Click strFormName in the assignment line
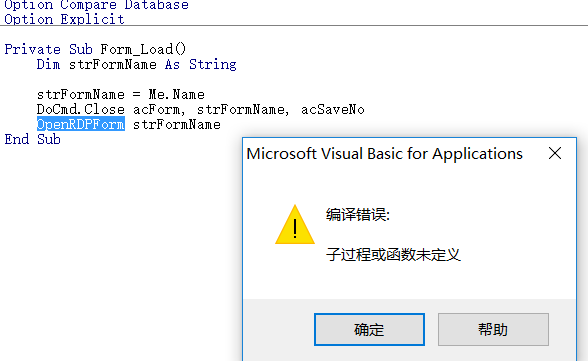Viewport: 588px width, 361px height. click(x=81, y=94)
